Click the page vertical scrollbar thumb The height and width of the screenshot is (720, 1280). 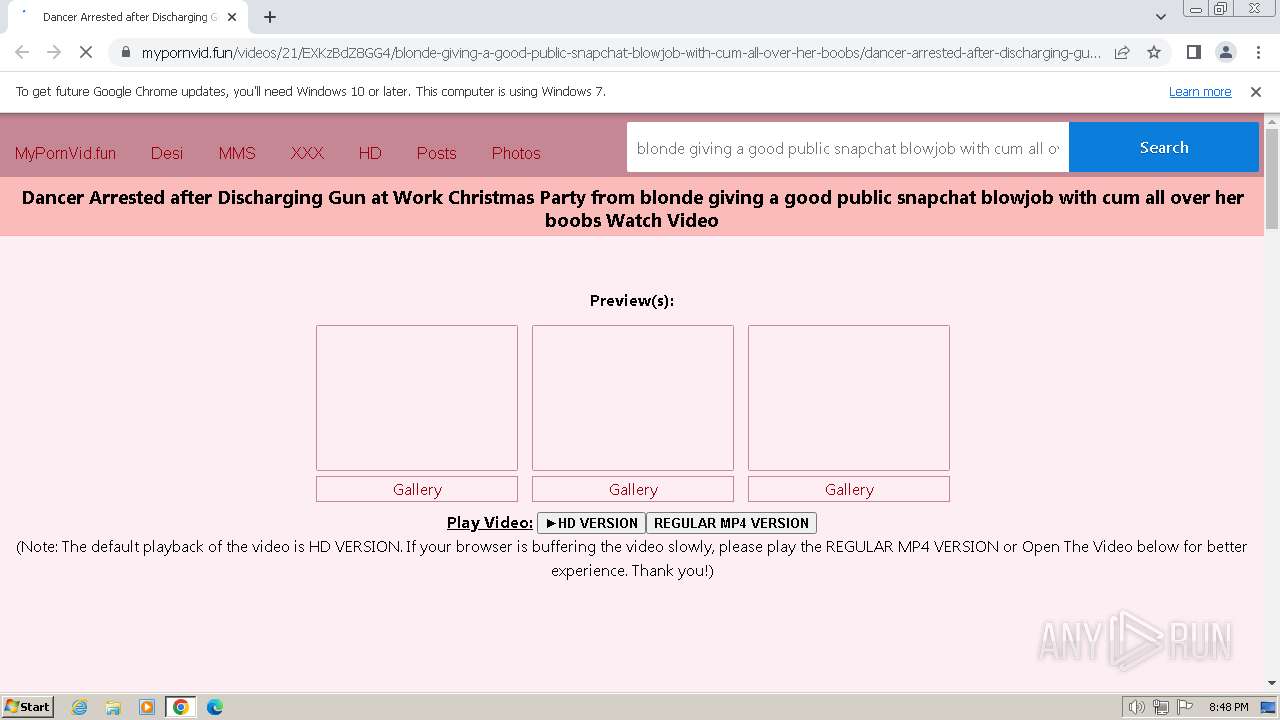[1272, 180]
